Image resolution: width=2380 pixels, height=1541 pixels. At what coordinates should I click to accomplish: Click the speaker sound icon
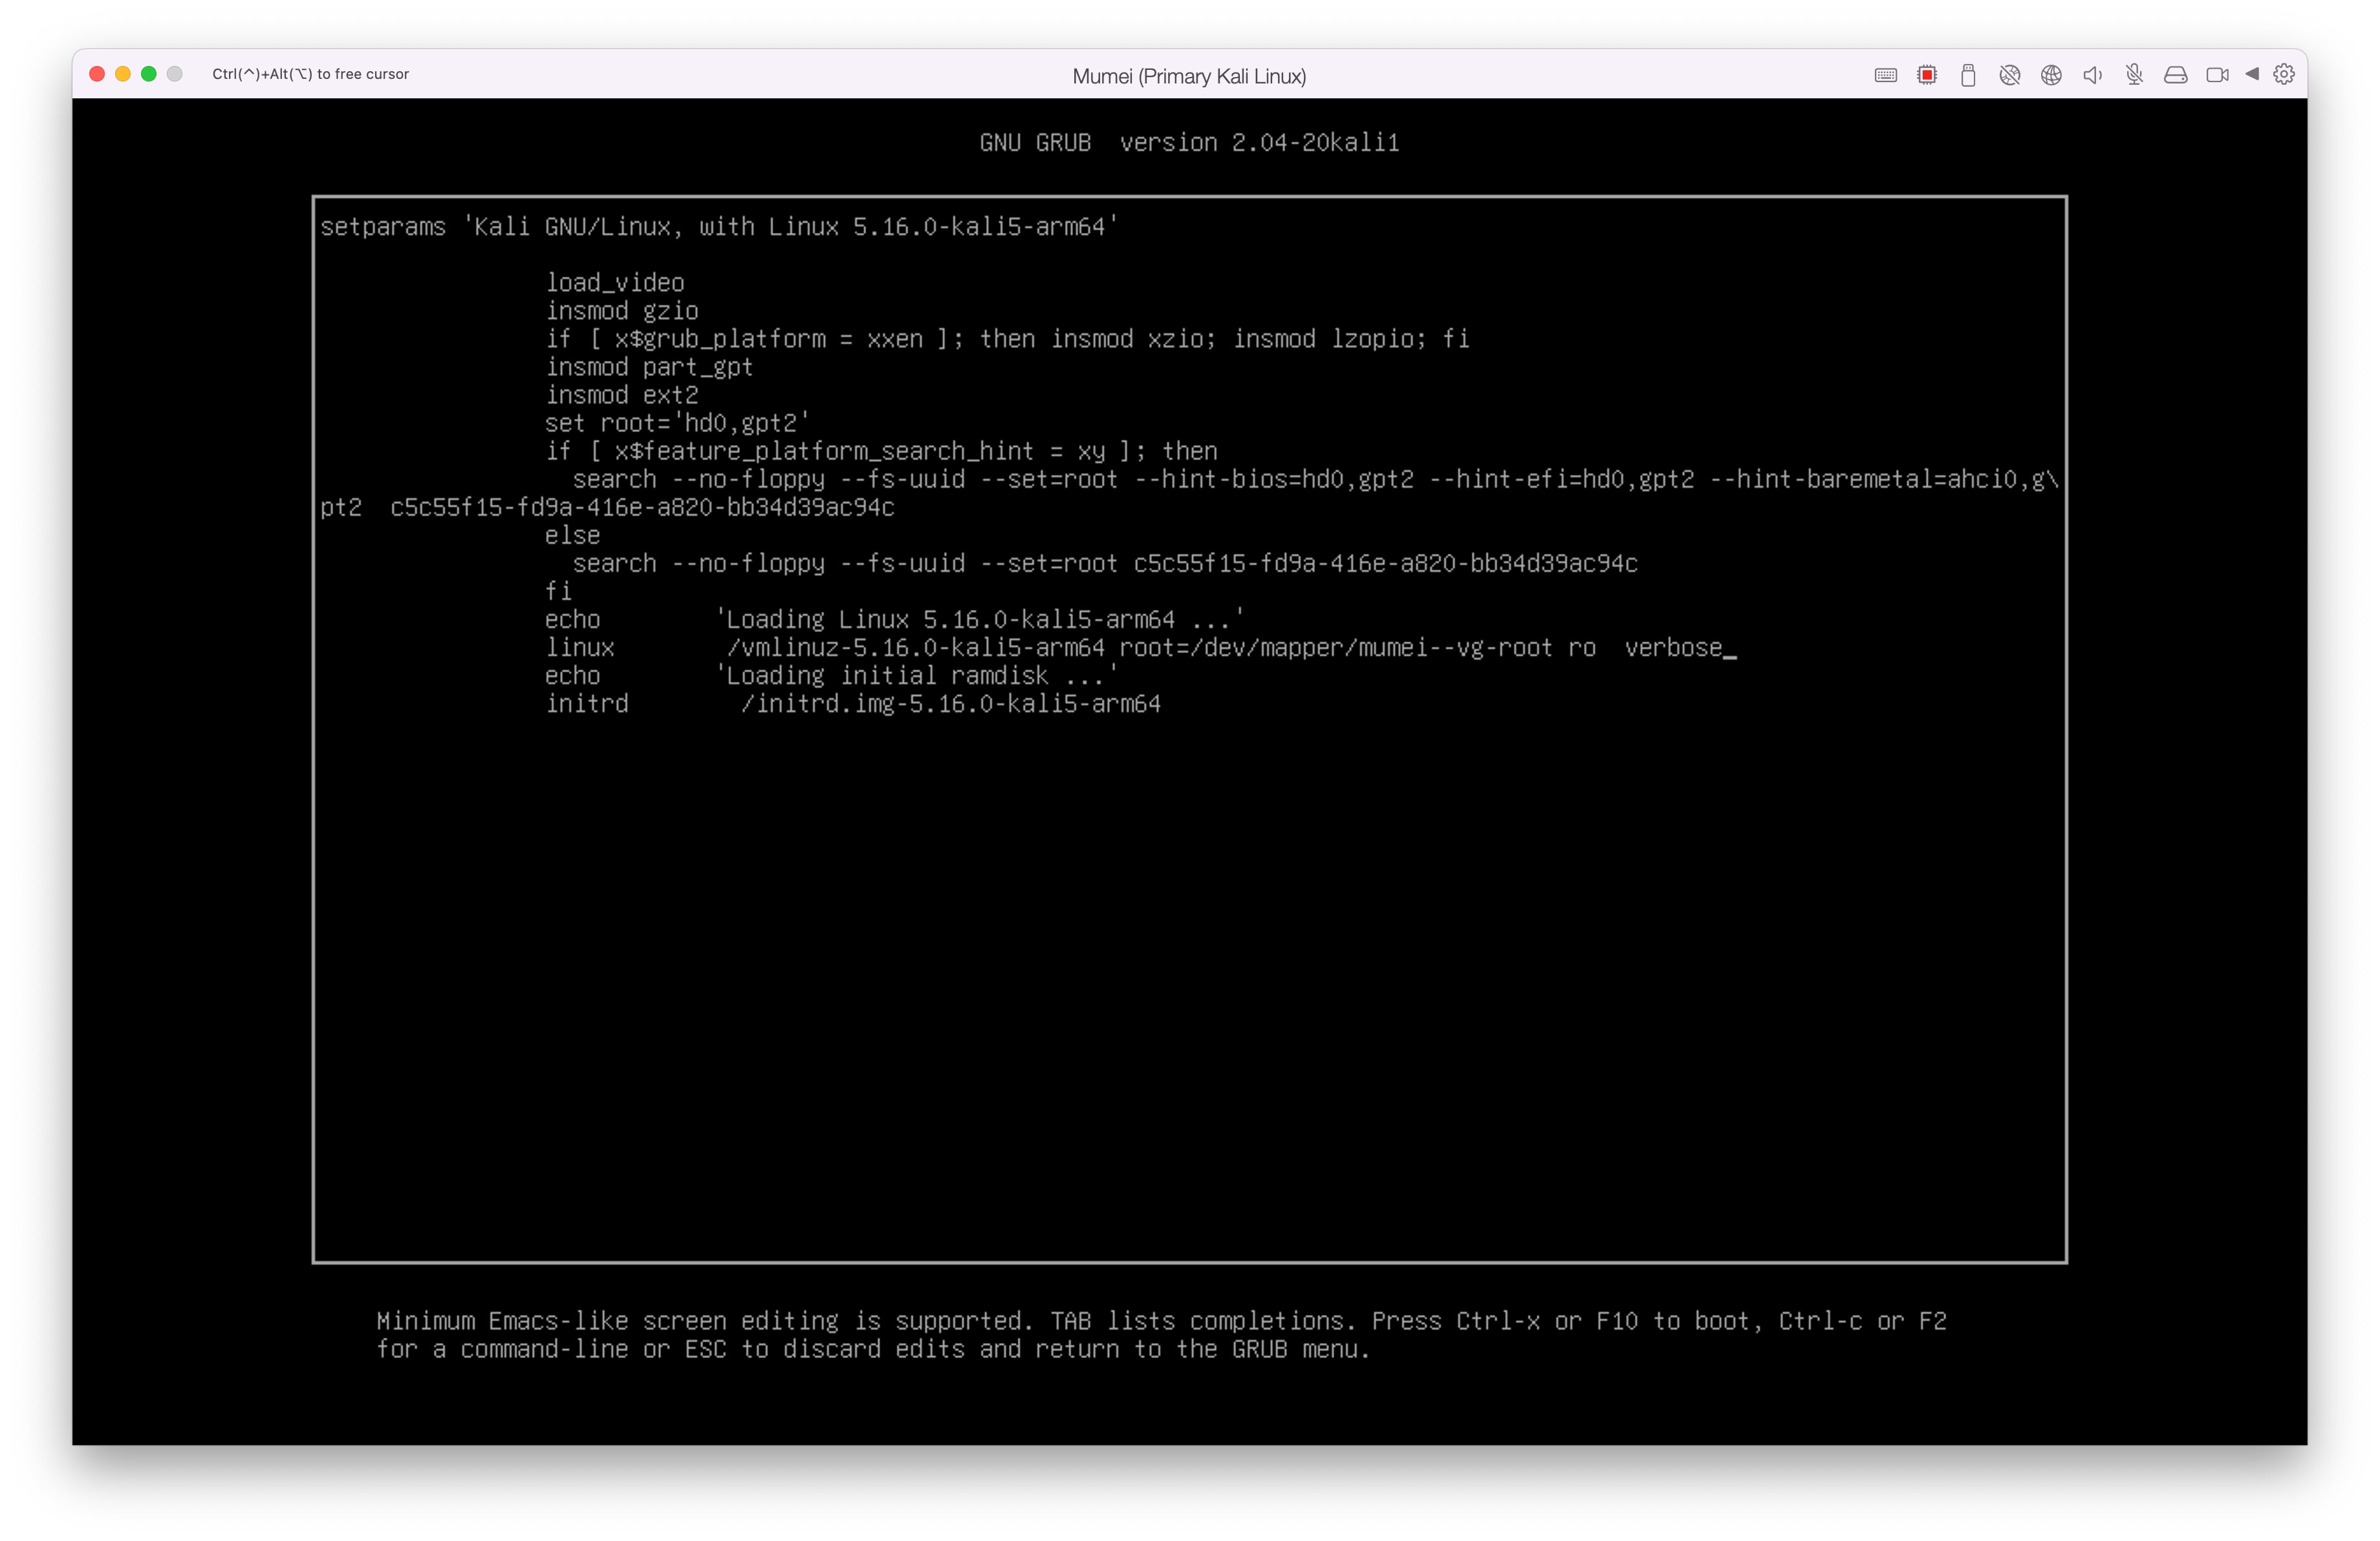pos(2092,75)
